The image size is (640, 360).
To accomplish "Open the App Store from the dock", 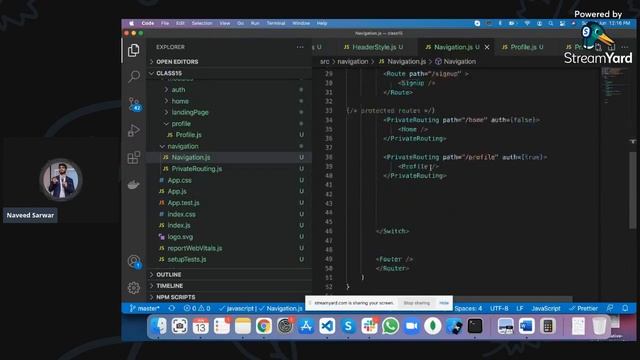I will tap(306, 326).
